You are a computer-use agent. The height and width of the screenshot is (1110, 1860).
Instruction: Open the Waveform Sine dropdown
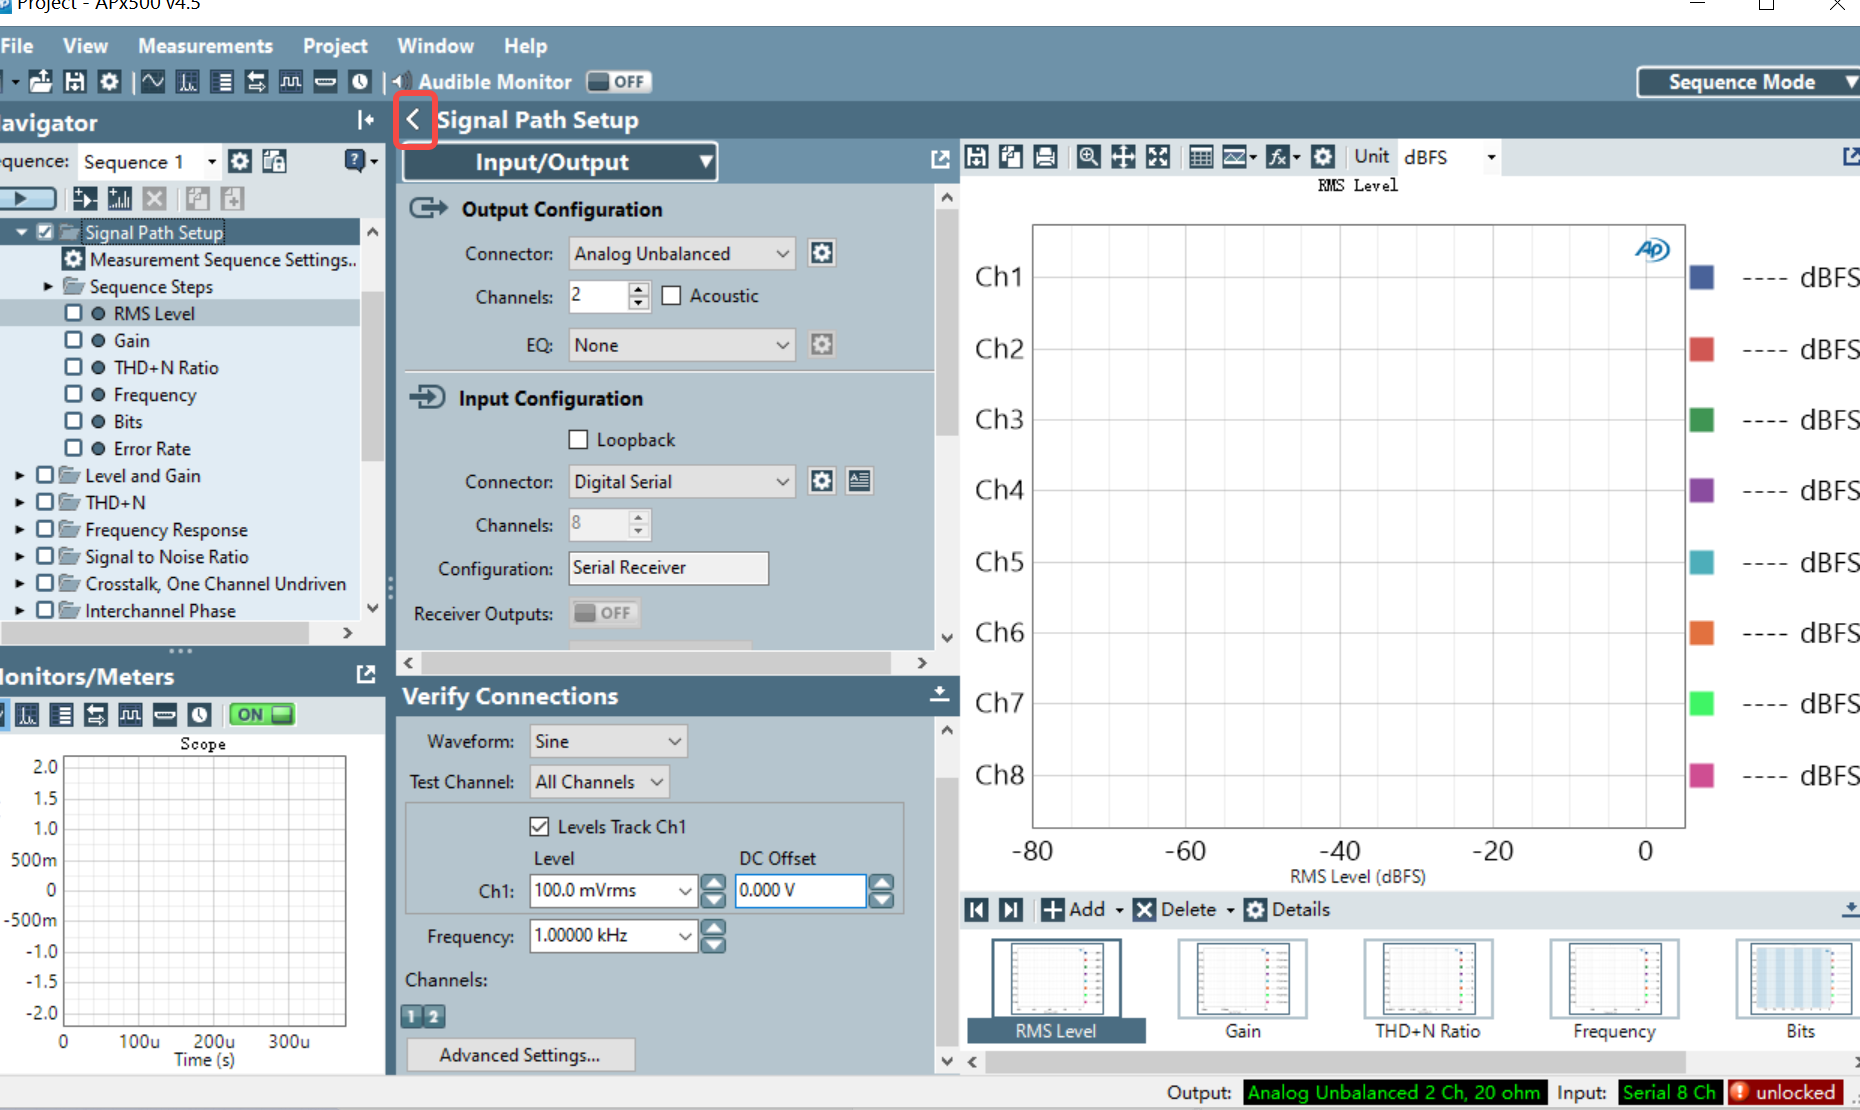[x=608, y=741]
